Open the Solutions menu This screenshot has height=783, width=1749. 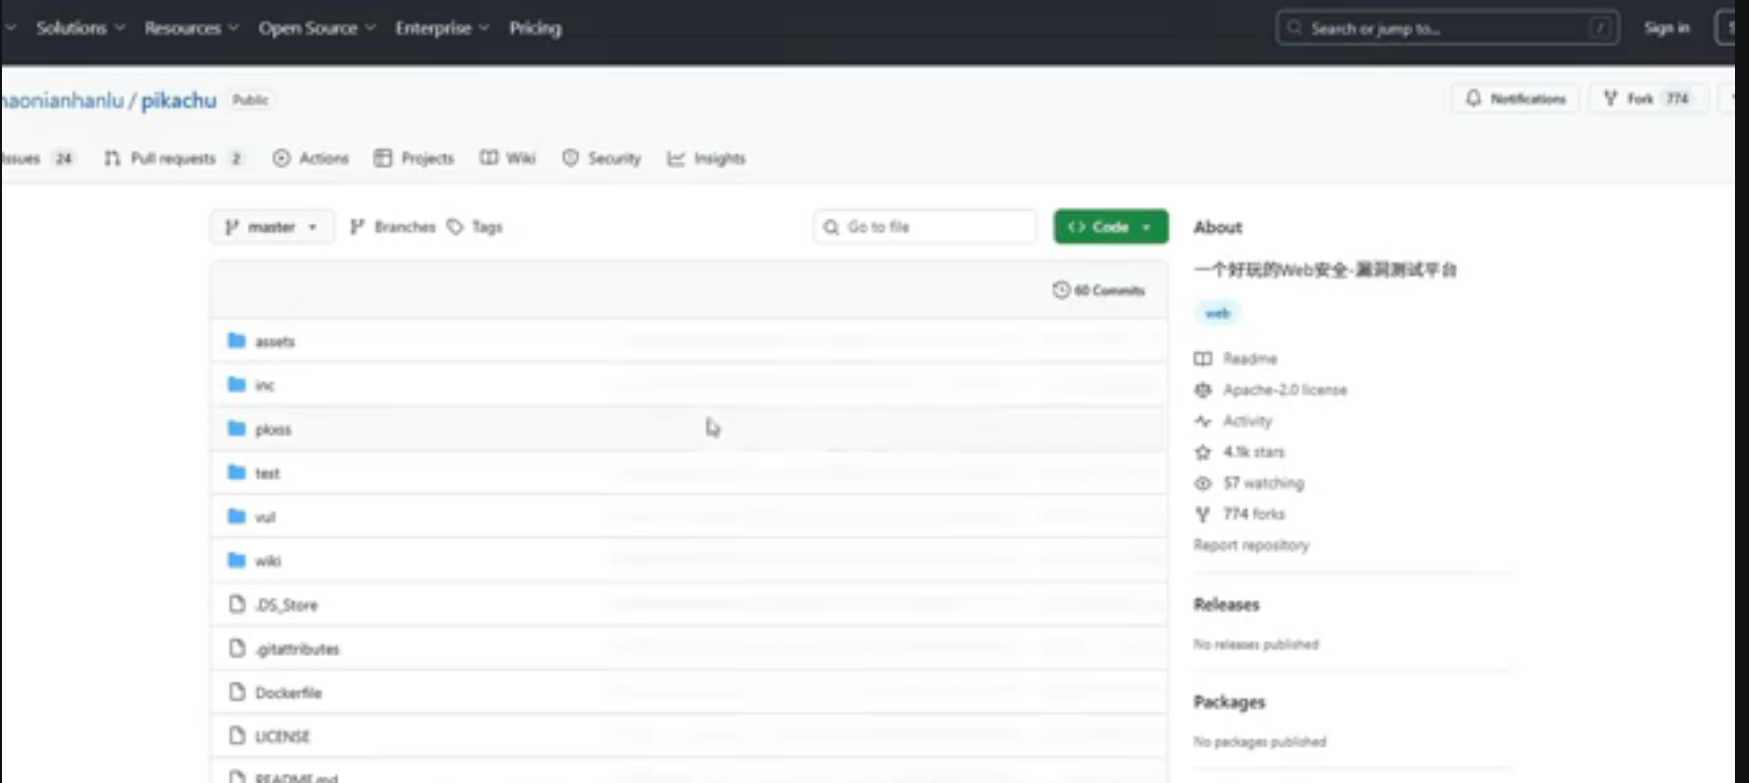pos(80,28)
